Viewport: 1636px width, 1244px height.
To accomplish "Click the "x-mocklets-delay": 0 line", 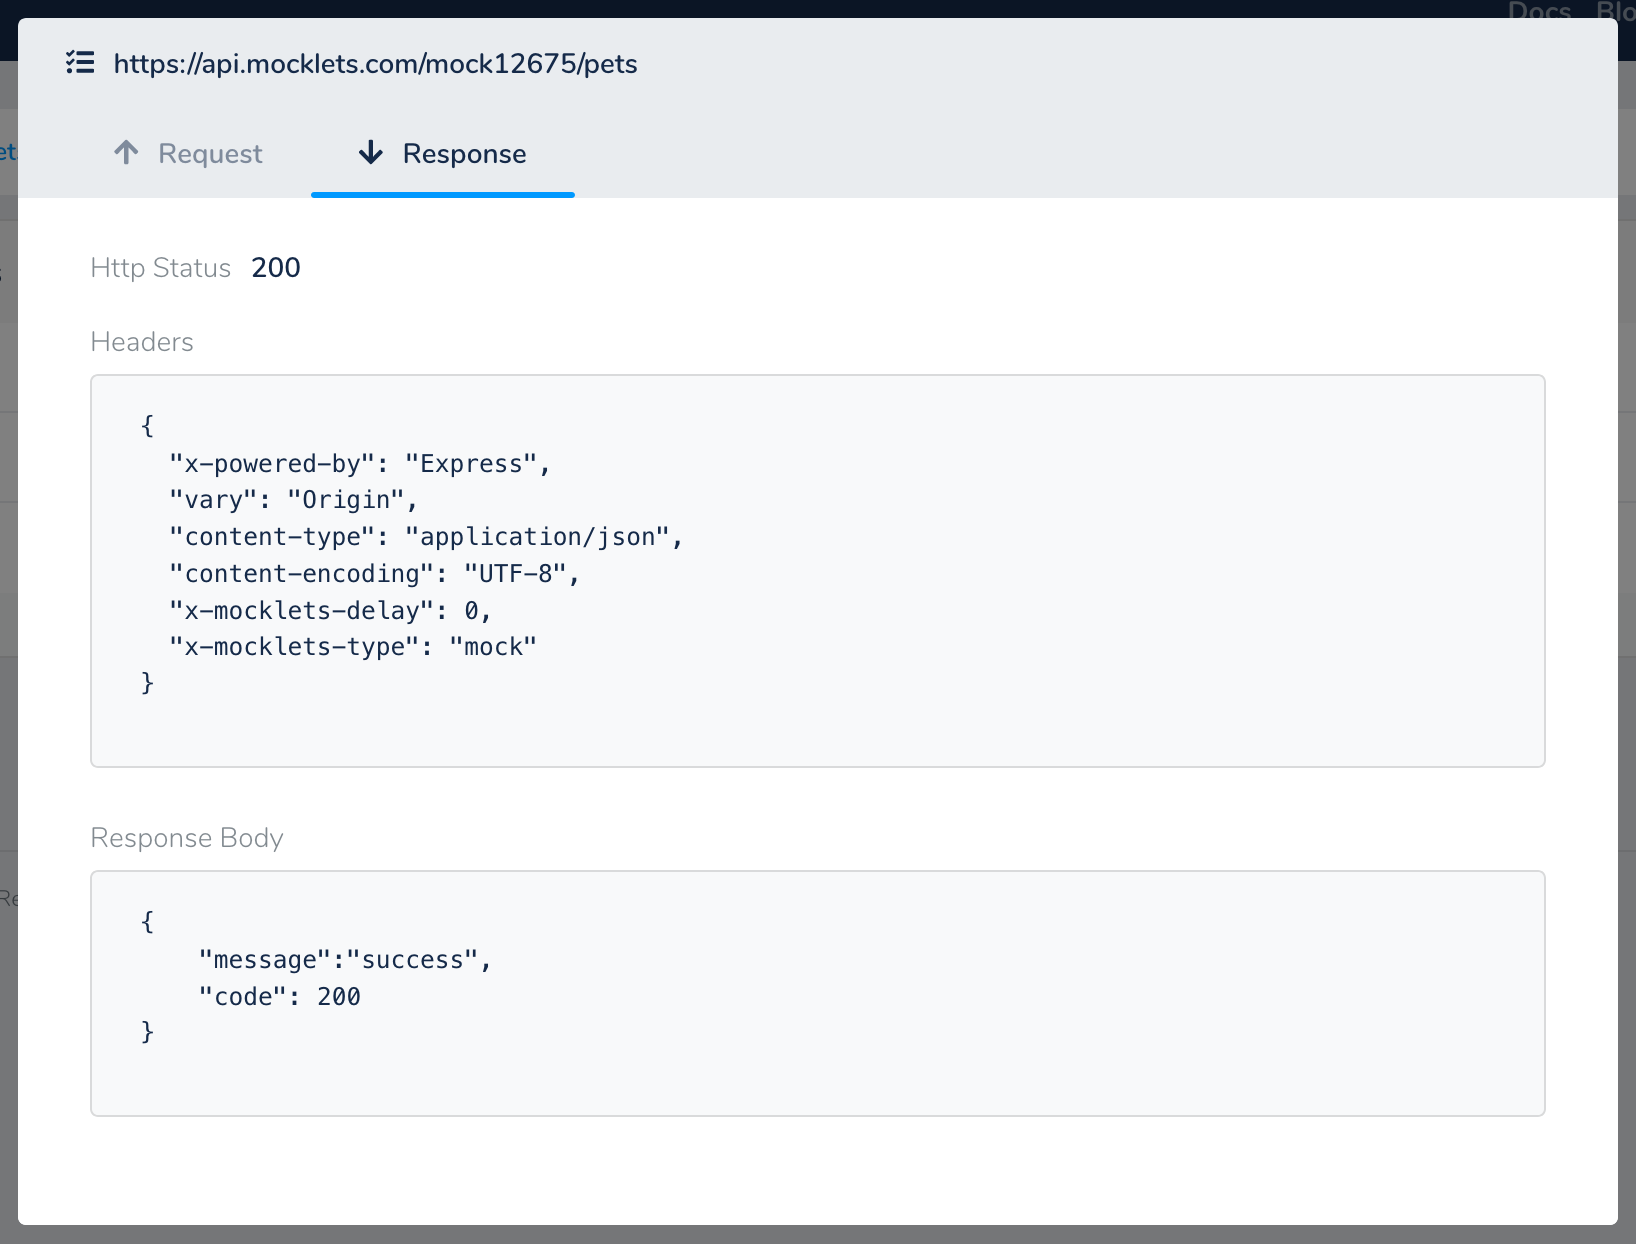I will [331, 611].
